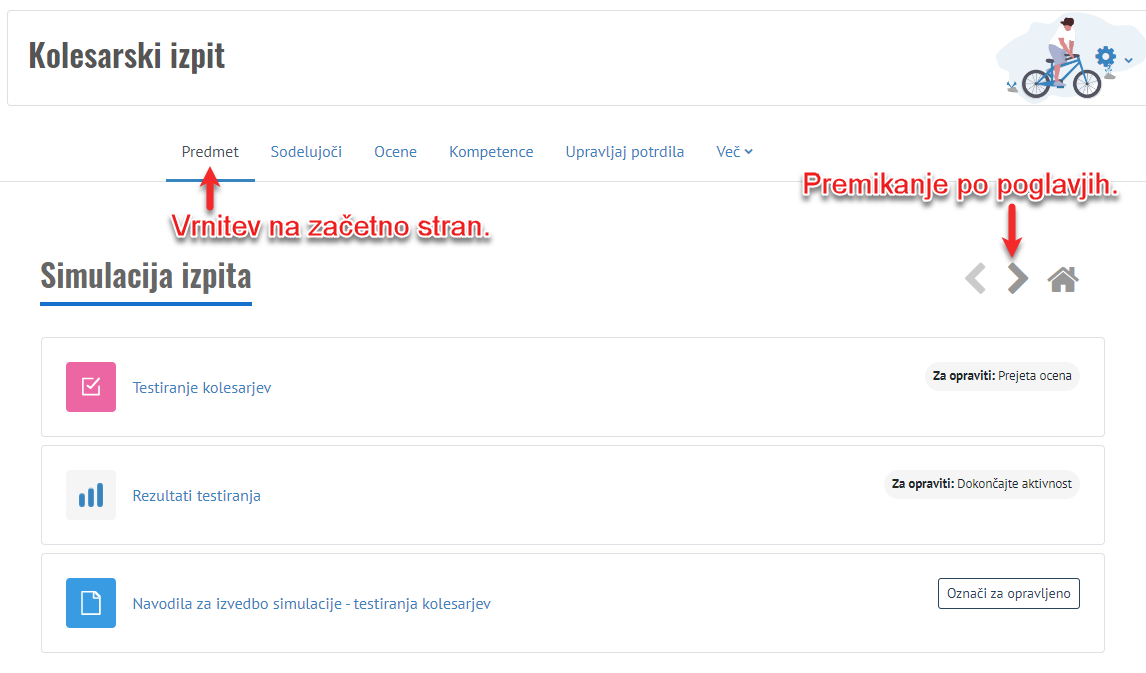
Task: Click the home icon in section navigation
Action: pos(1062,280)
